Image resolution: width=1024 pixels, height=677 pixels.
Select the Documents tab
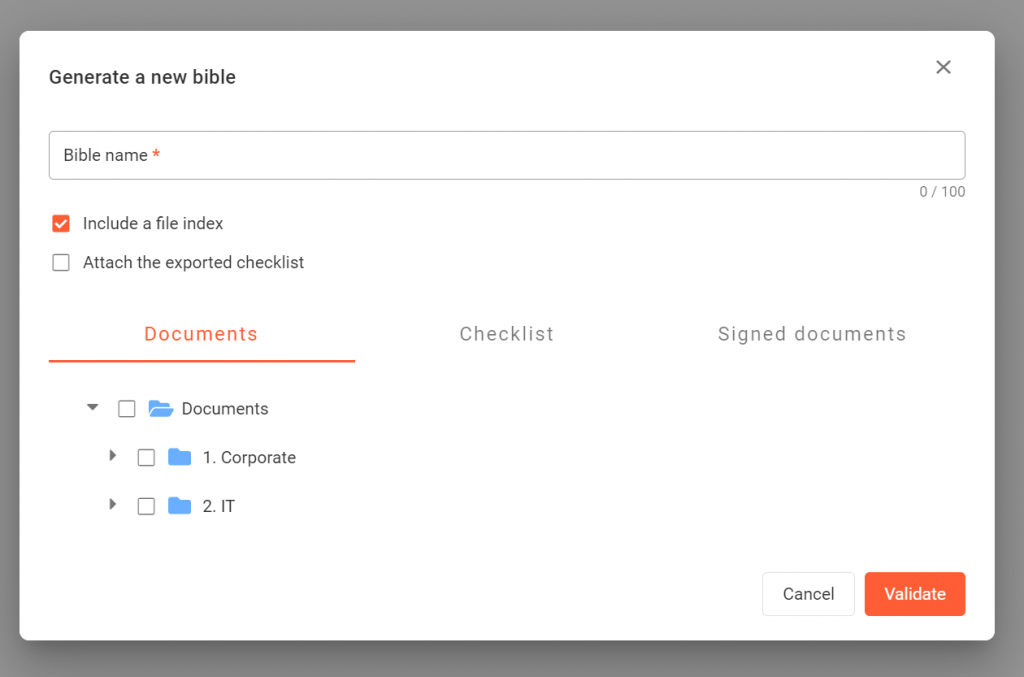[201, 334]
